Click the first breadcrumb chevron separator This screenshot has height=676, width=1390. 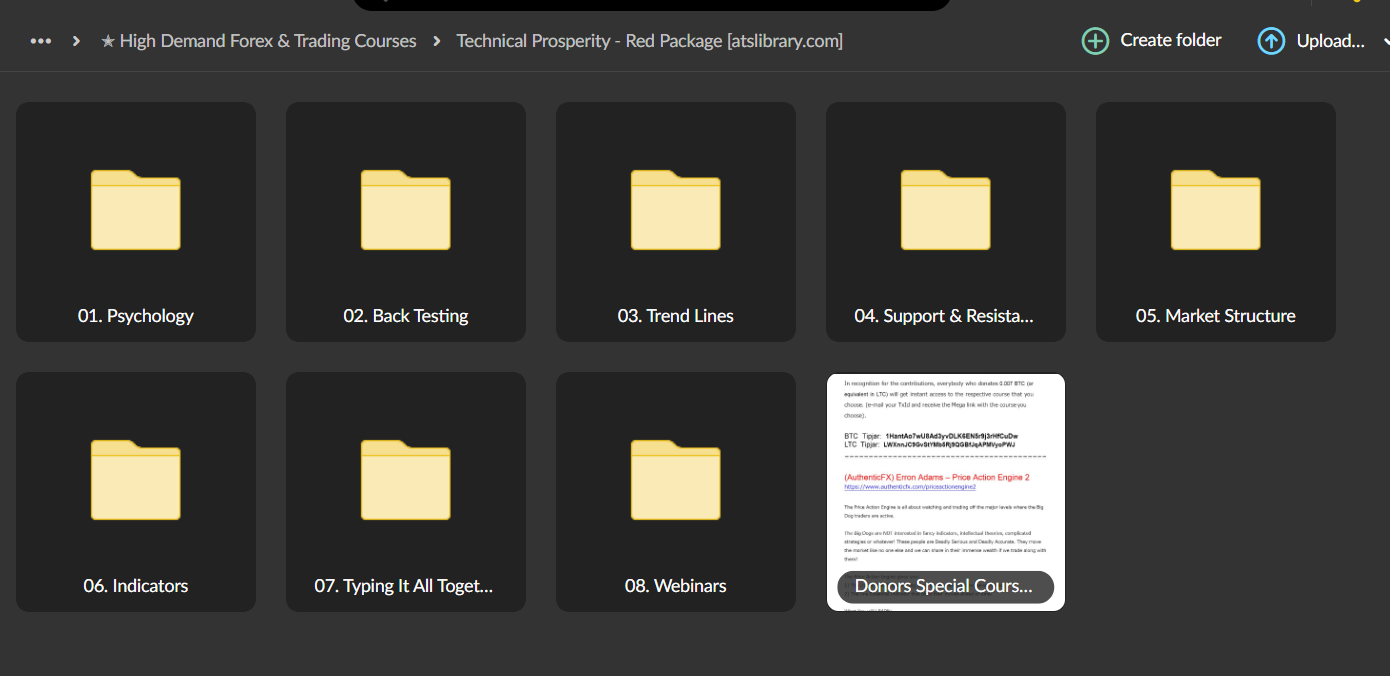[75, 41]
